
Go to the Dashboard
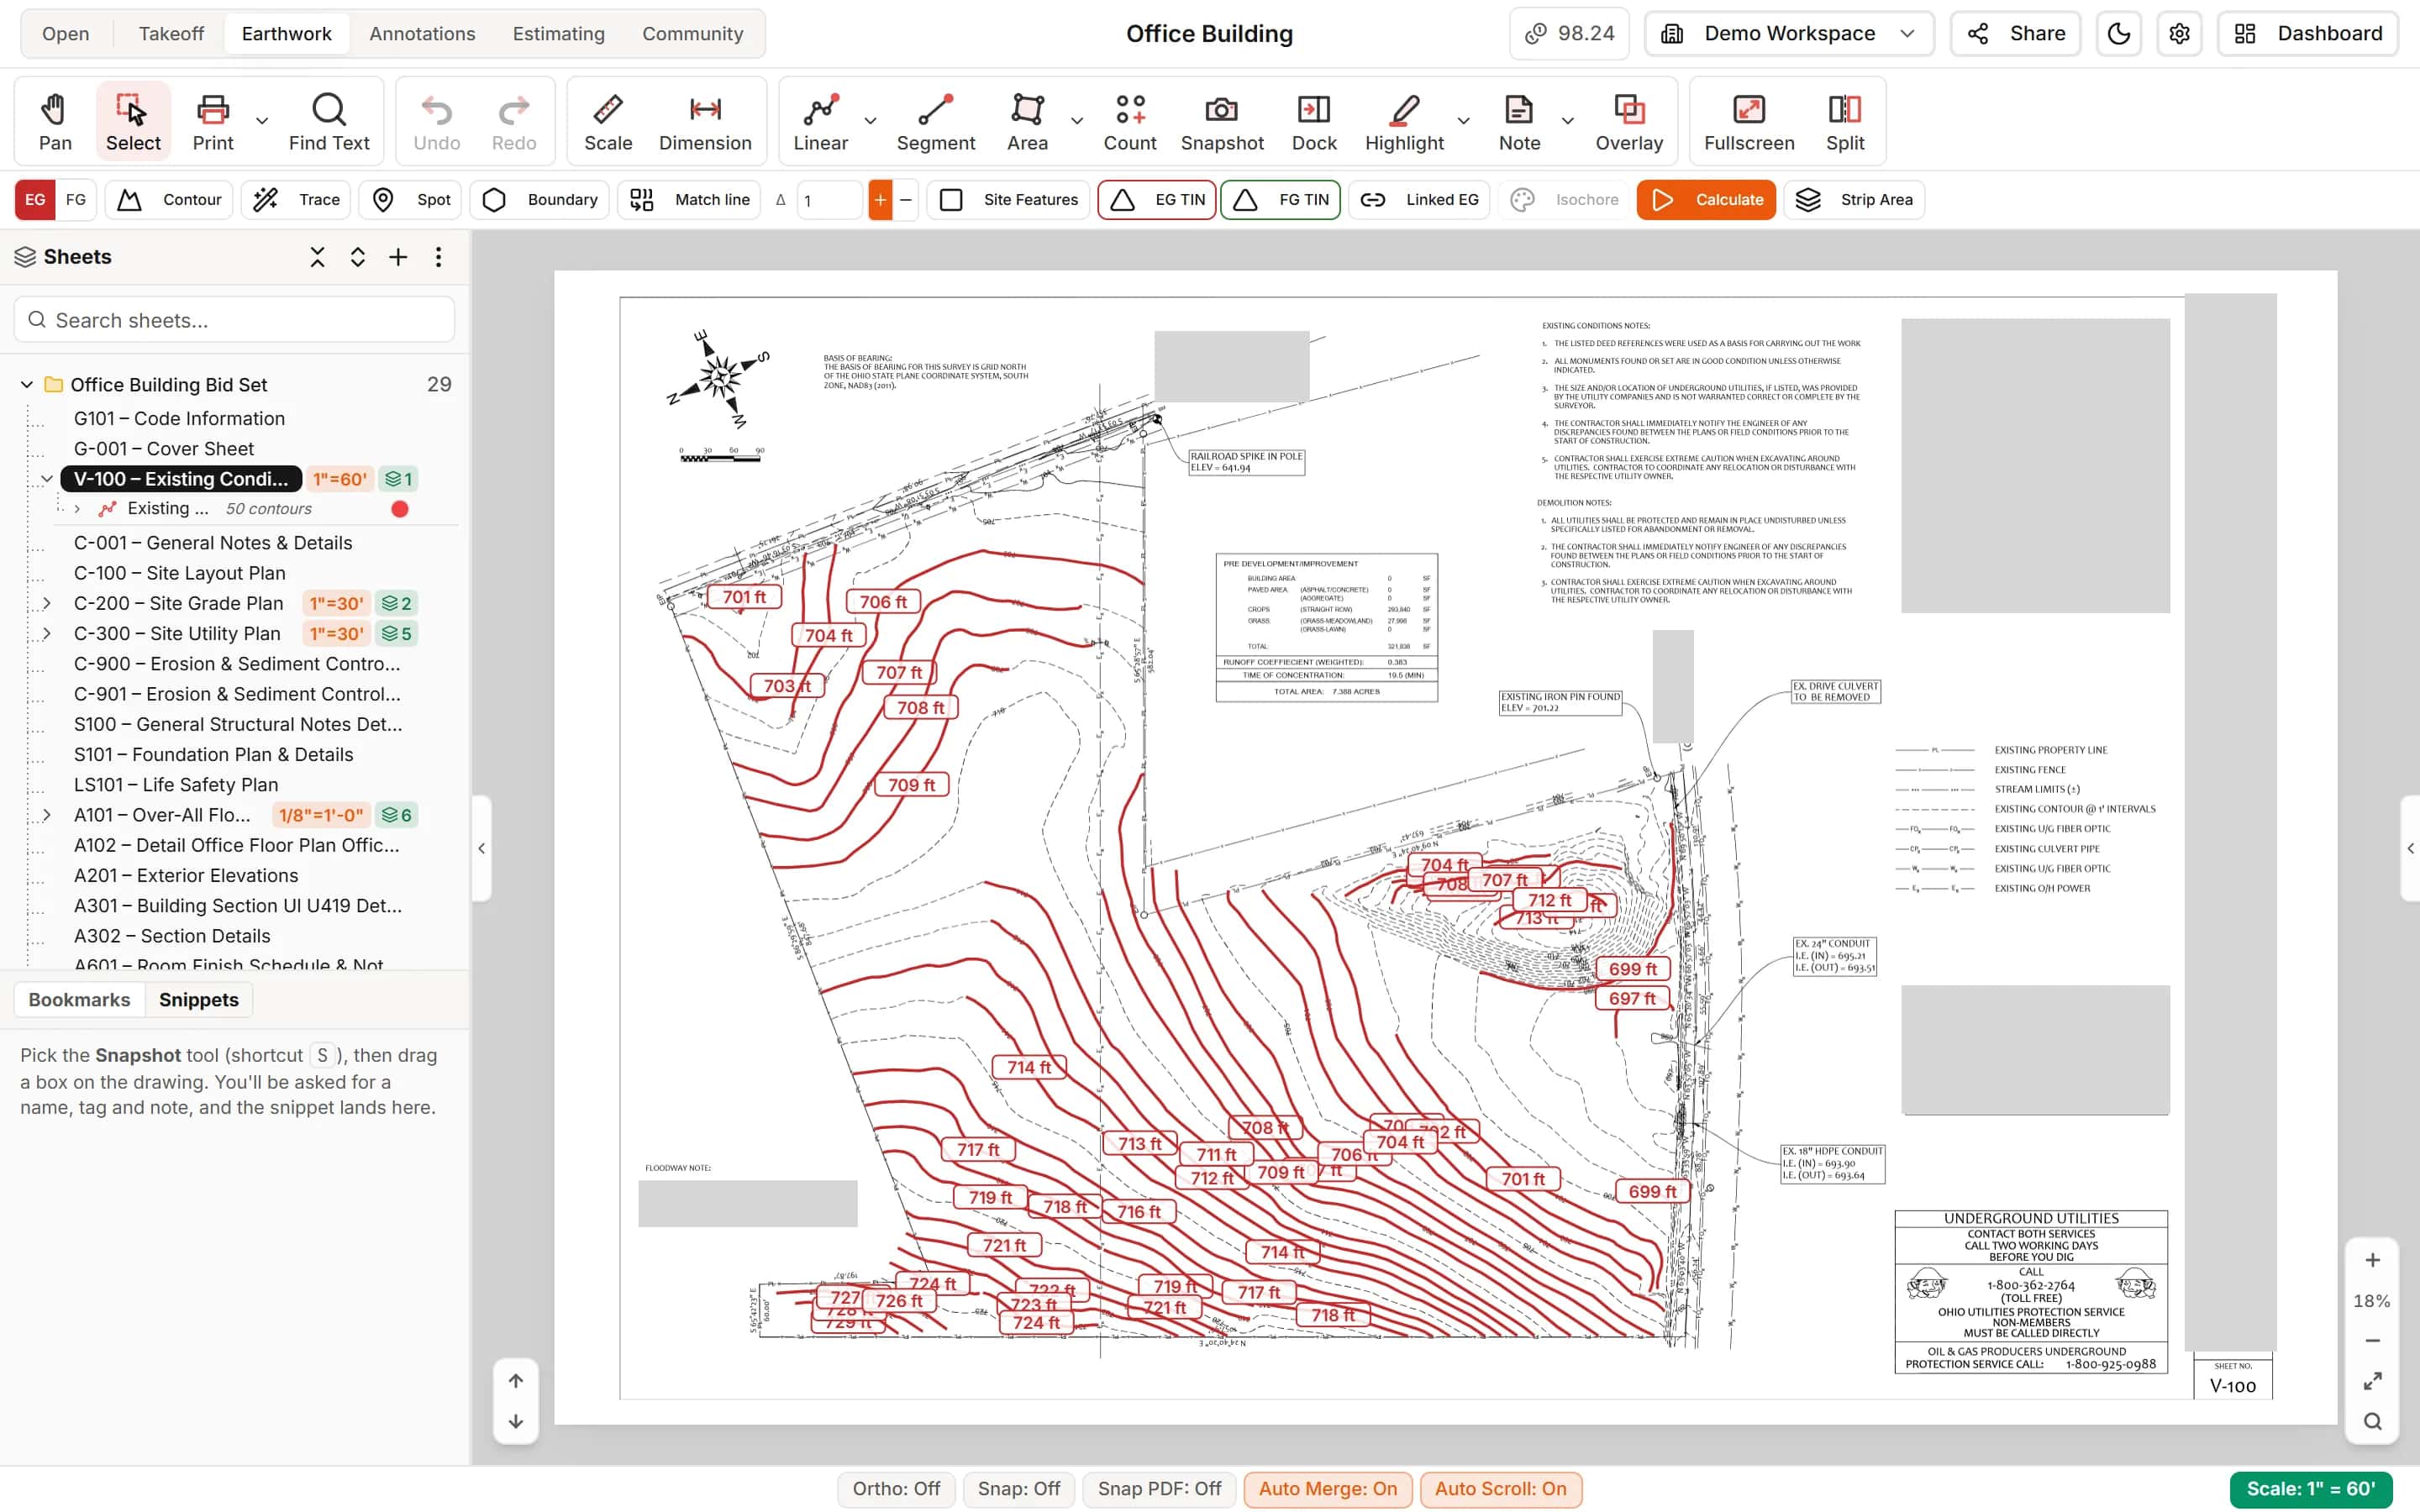tap(2309, 34)
